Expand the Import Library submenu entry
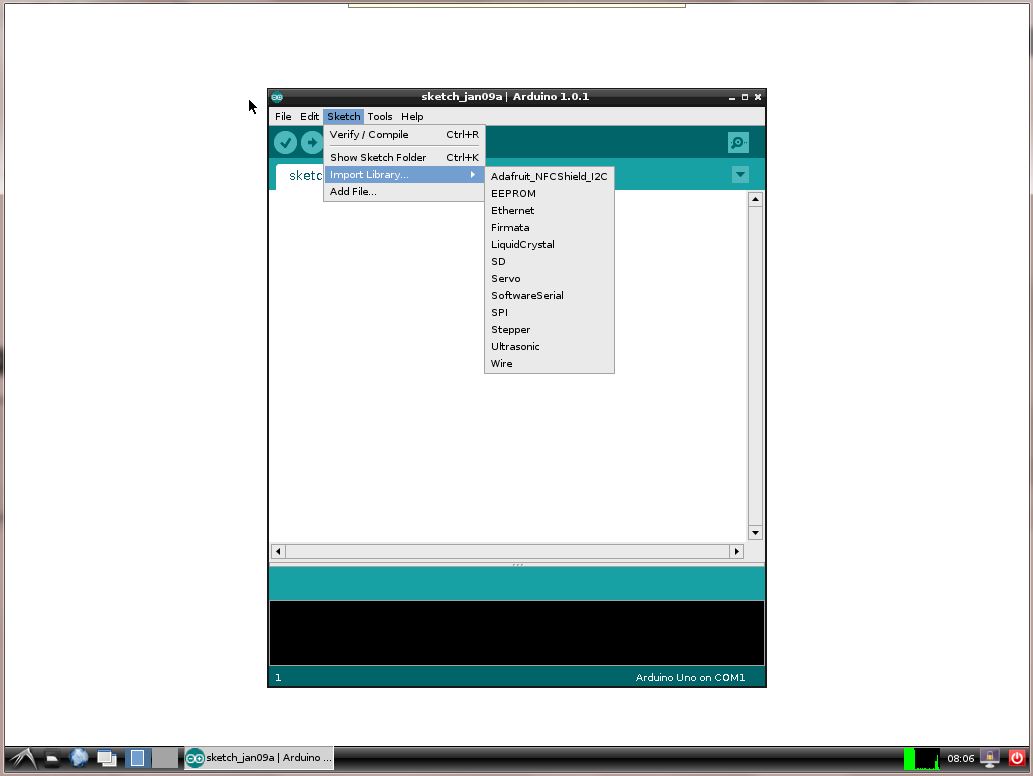The height and width of the screenshot is (776, 1033). tap(404, 175)
